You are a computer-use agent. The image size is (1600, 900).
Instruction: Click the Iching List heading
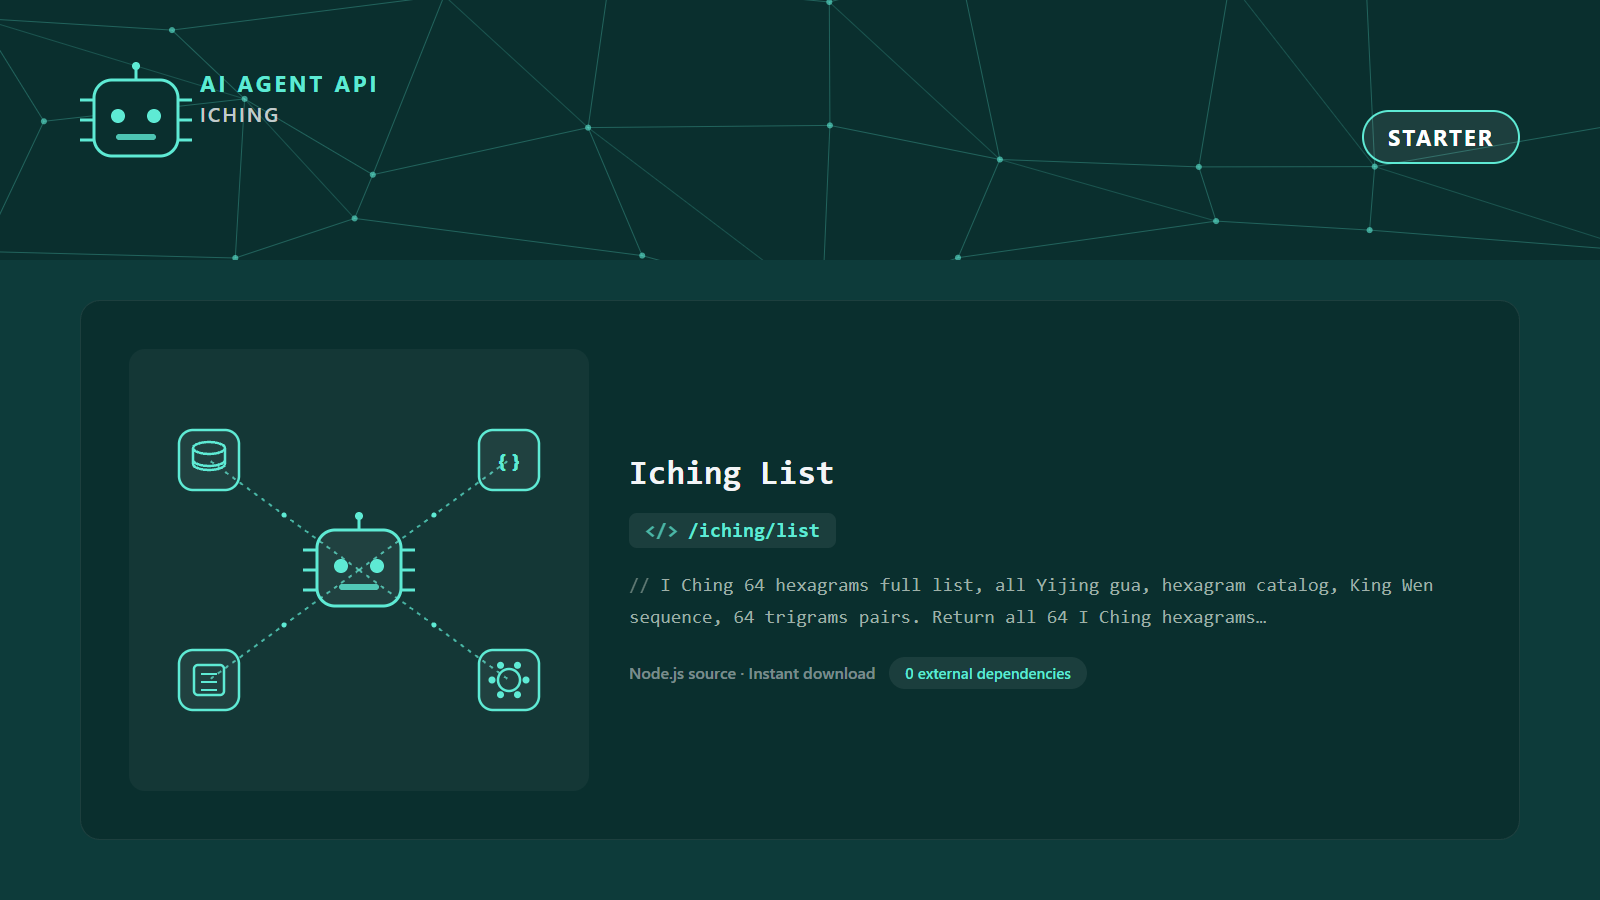point(731,473)
